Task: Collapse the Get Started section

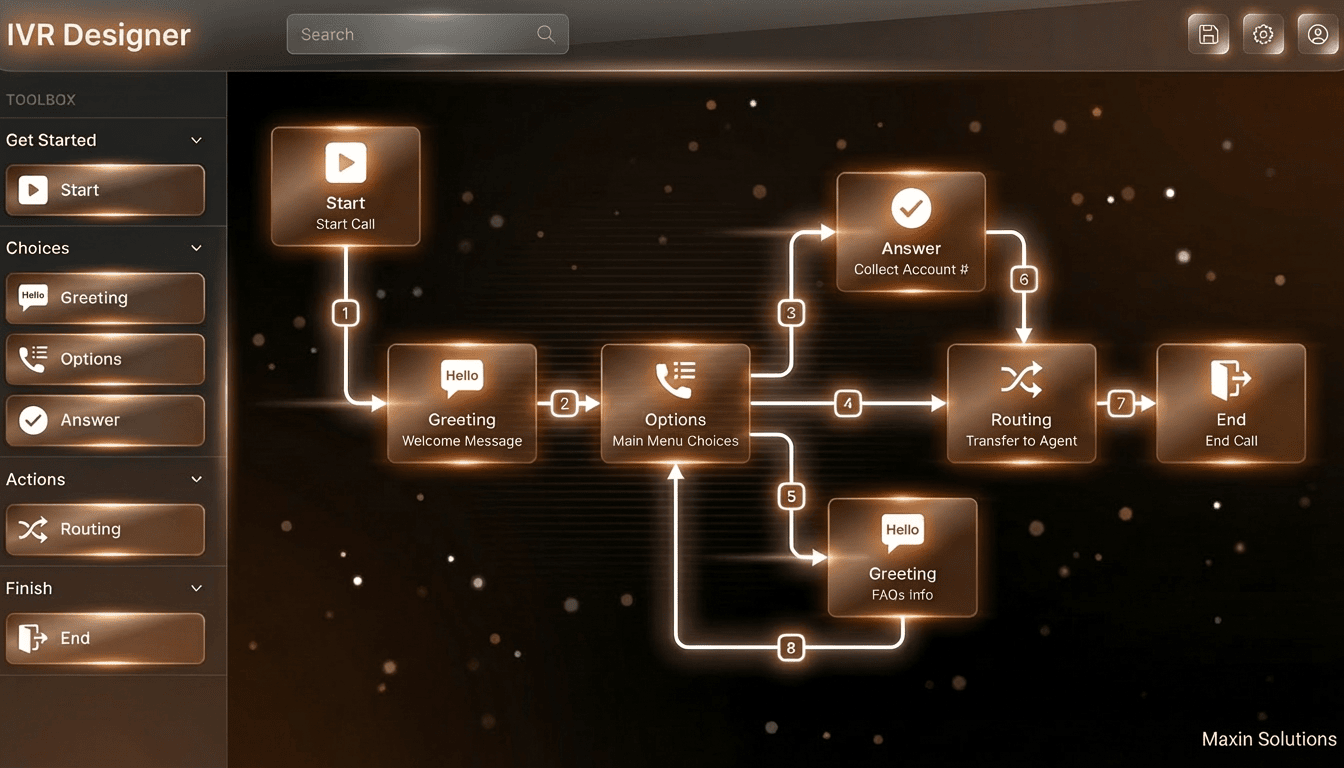Action: [196, 140]
